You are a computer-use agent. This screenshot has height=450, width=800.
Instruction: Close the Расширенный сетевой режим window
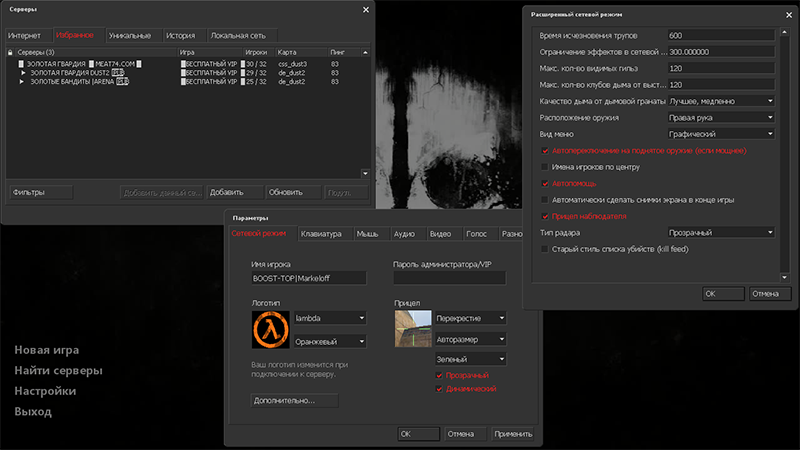point(789,15)
